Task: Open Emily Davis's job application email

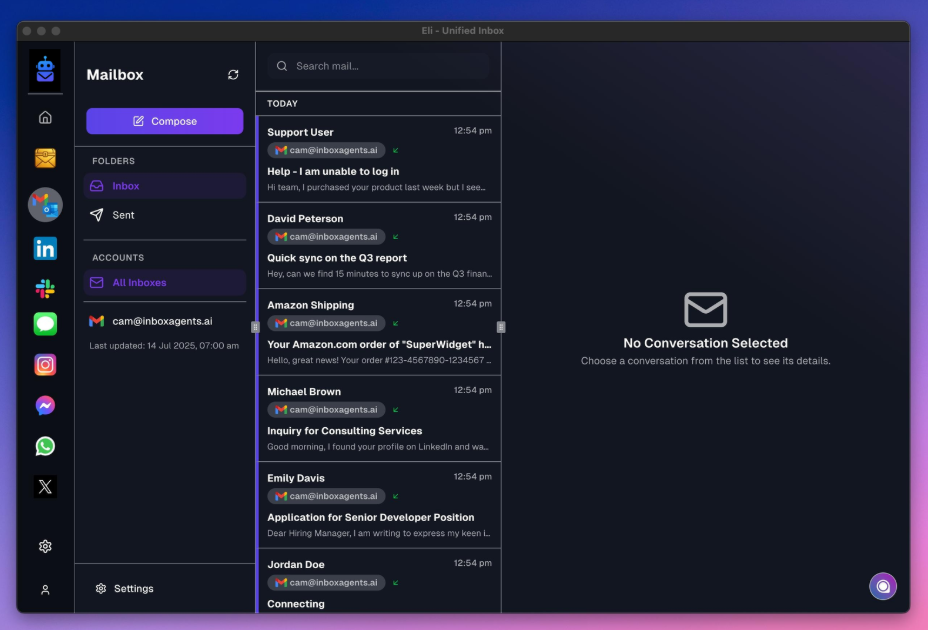Action: [x=379, y=505]
